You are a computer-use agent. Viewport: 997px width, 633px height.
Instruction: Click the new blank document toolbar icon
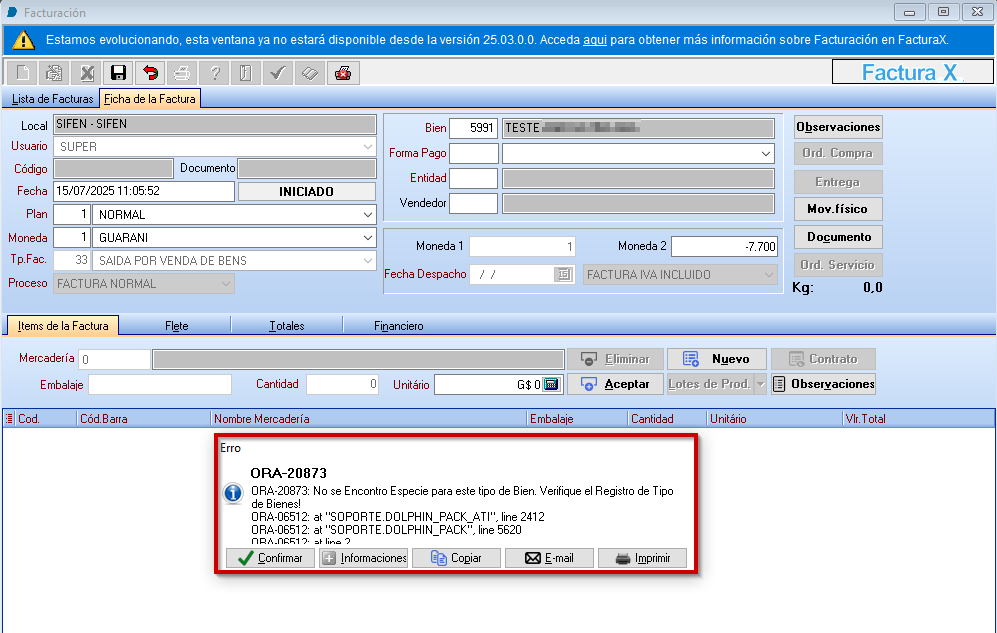(22, 73)
